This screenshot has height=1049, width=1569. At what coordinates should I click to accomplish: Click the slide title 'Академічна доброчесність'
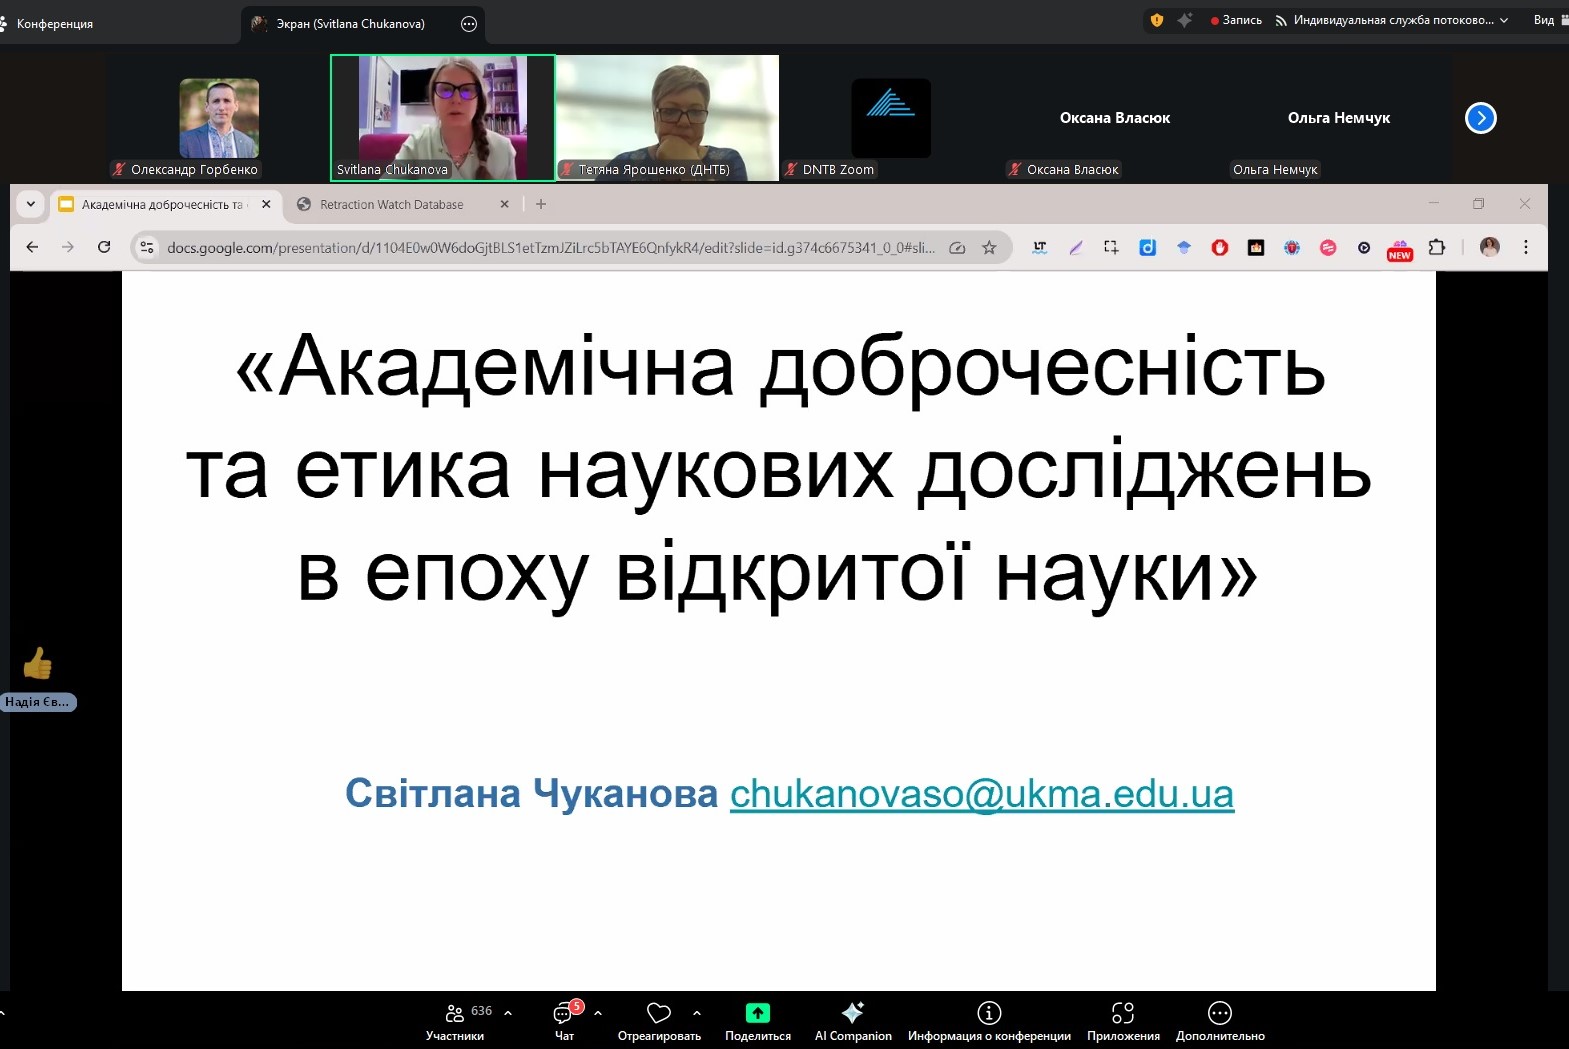pyautogui.click(x=780, y=368)
